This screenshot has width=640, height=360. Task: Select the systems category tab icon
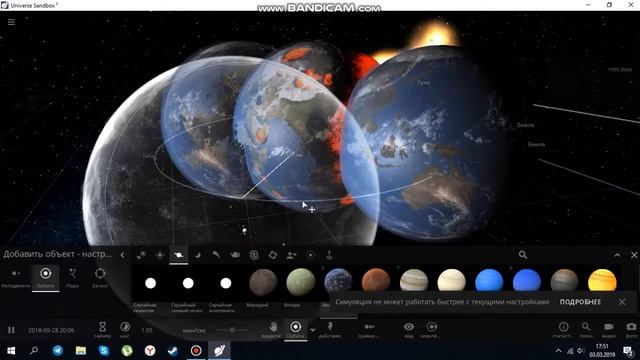click(141, 255)
